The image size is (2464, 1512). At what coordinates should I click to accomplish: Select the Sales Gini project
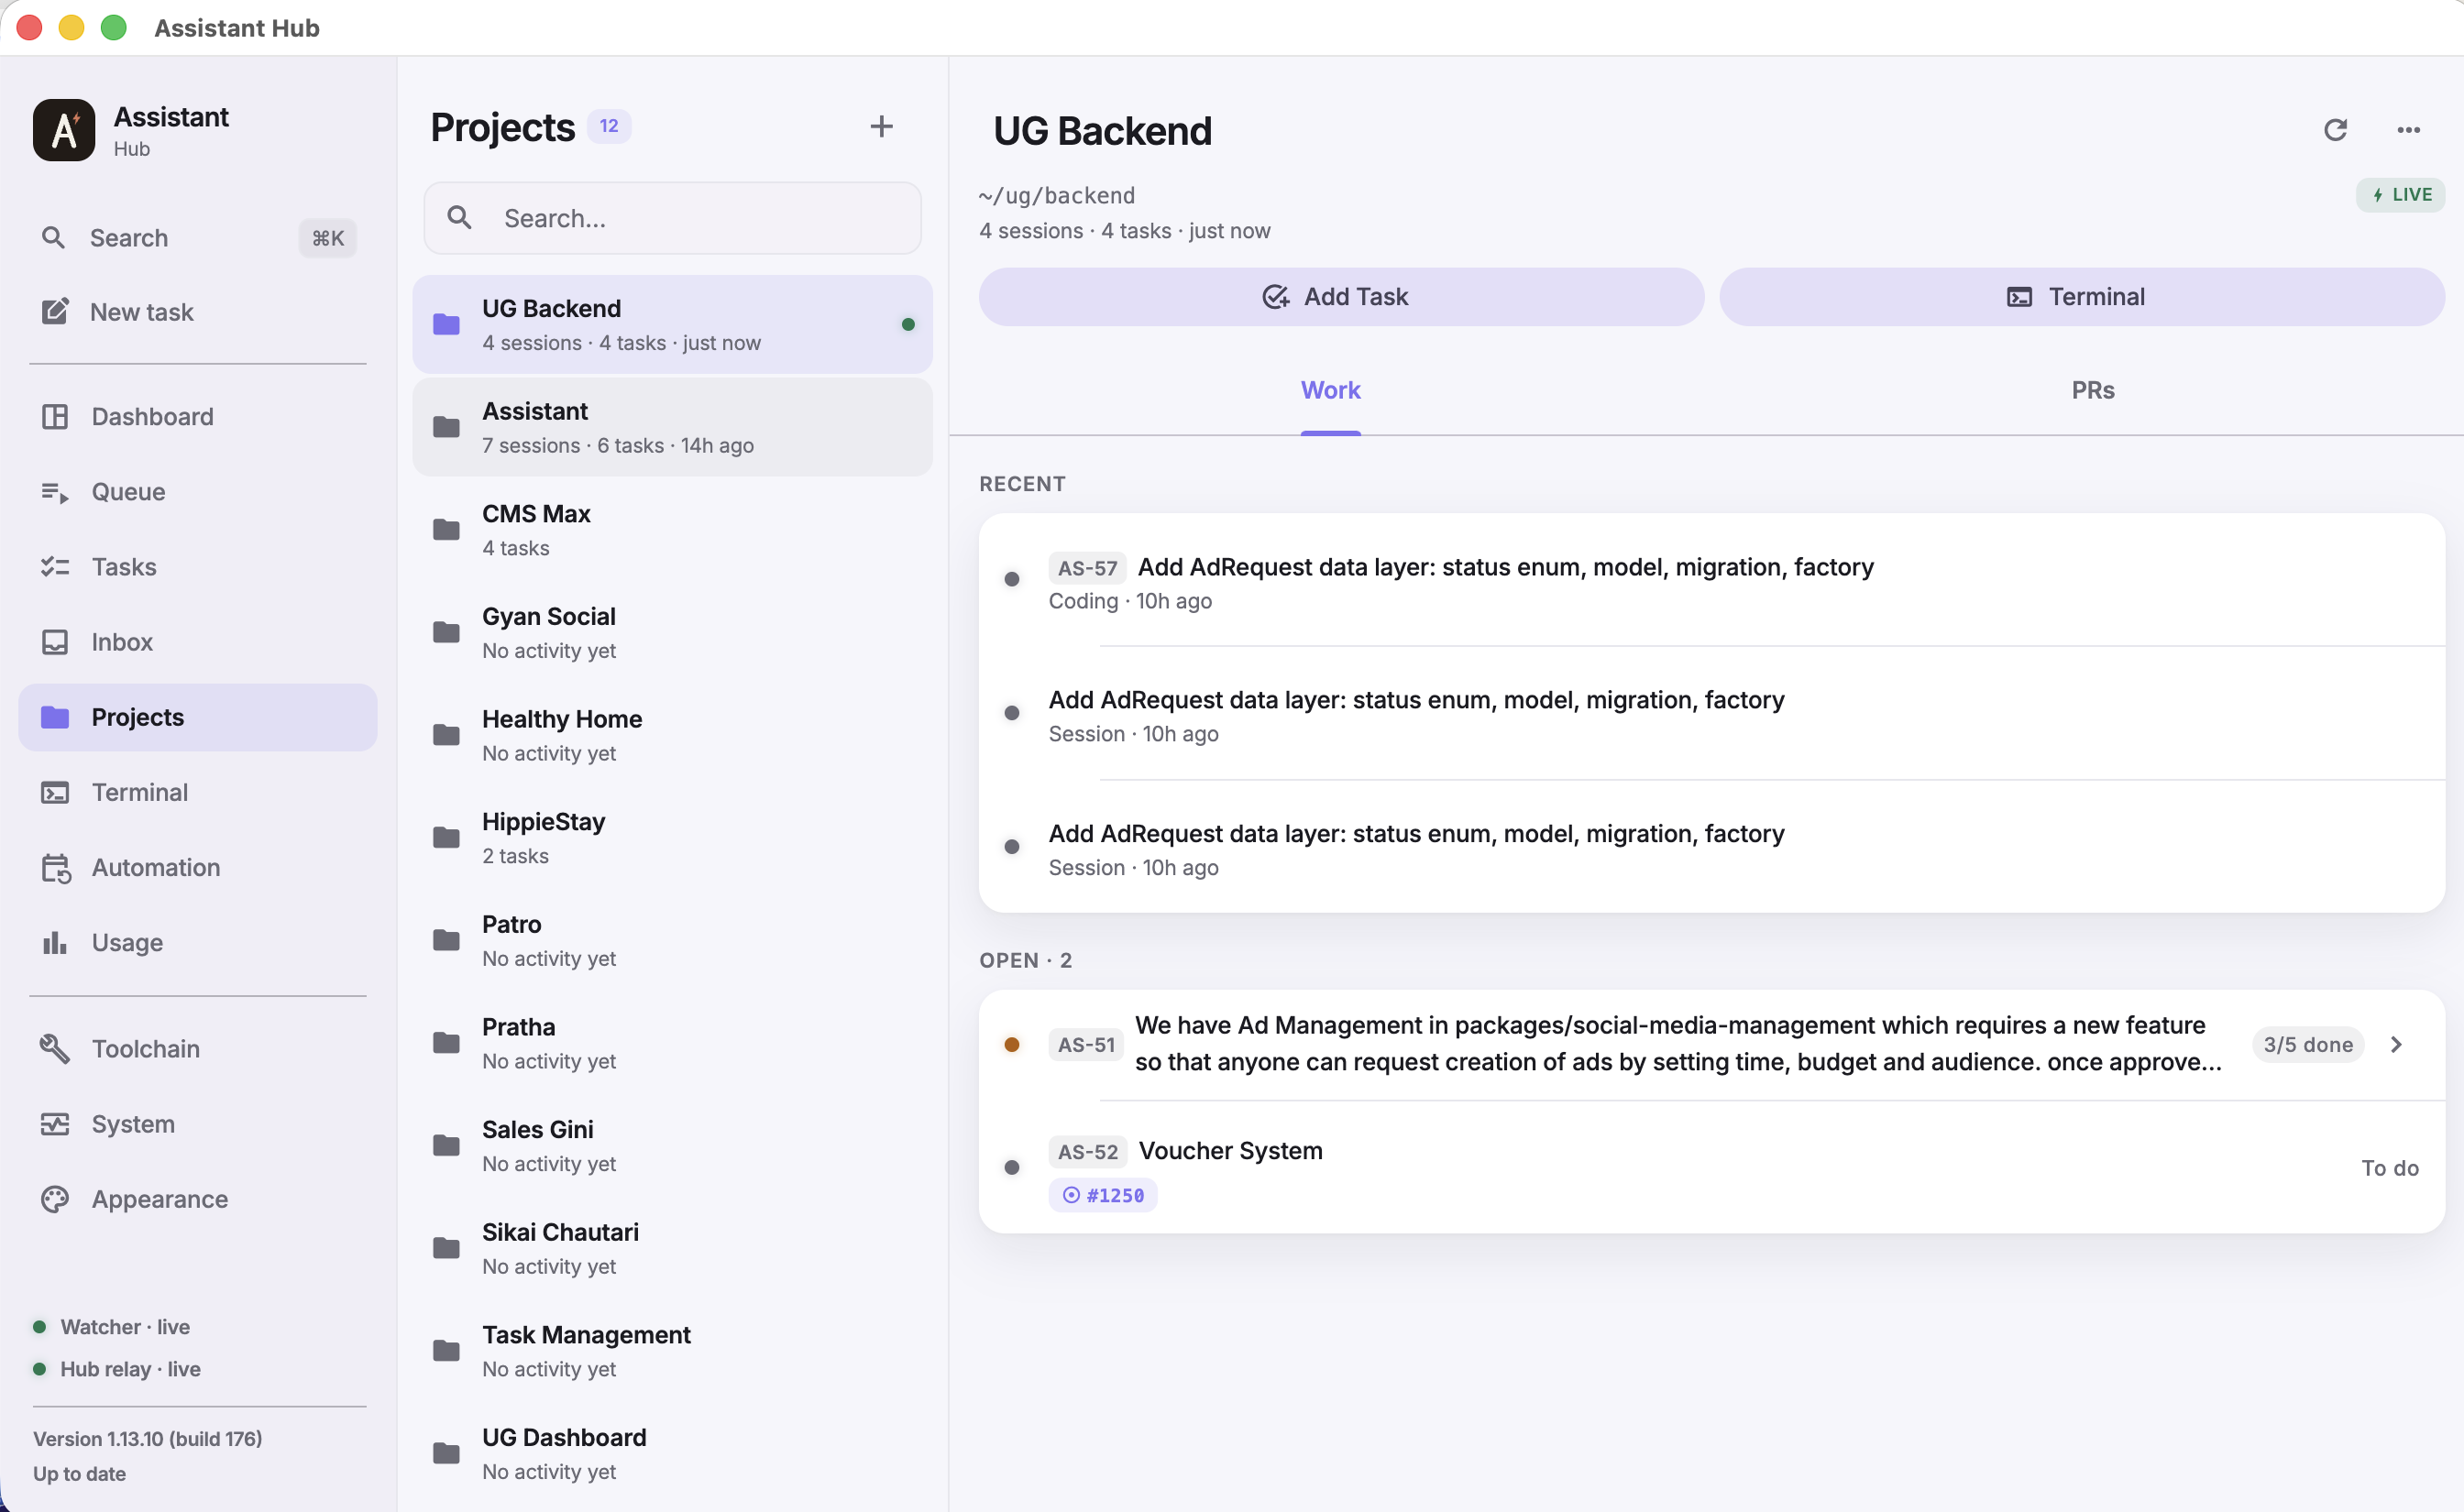(x=672, y=1145)
